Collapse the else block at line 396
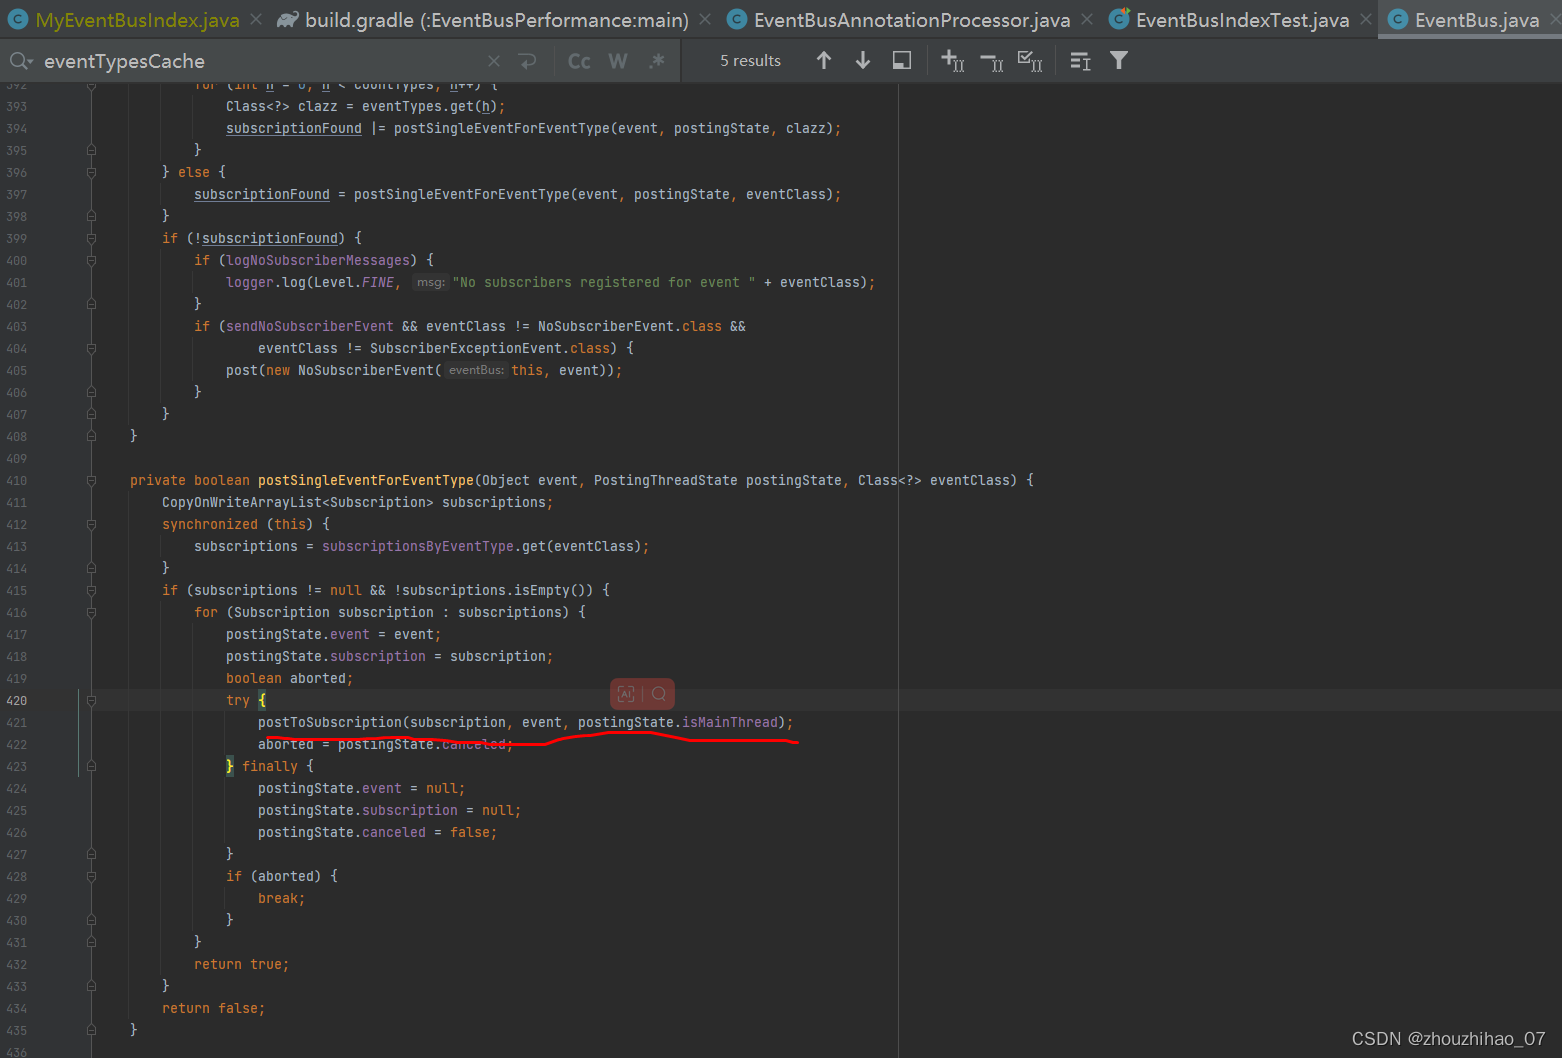The width and height of the screenshot is (1562, 1058). coord(91,172)
